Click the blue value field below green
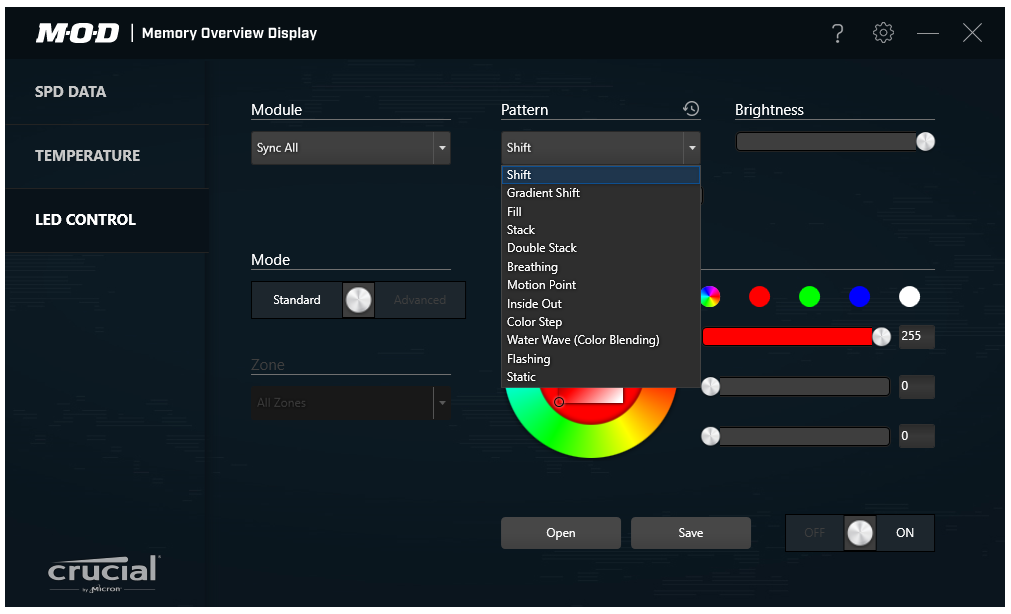Viewport: 1011px width, 614px height. click(x=916, y=436)
